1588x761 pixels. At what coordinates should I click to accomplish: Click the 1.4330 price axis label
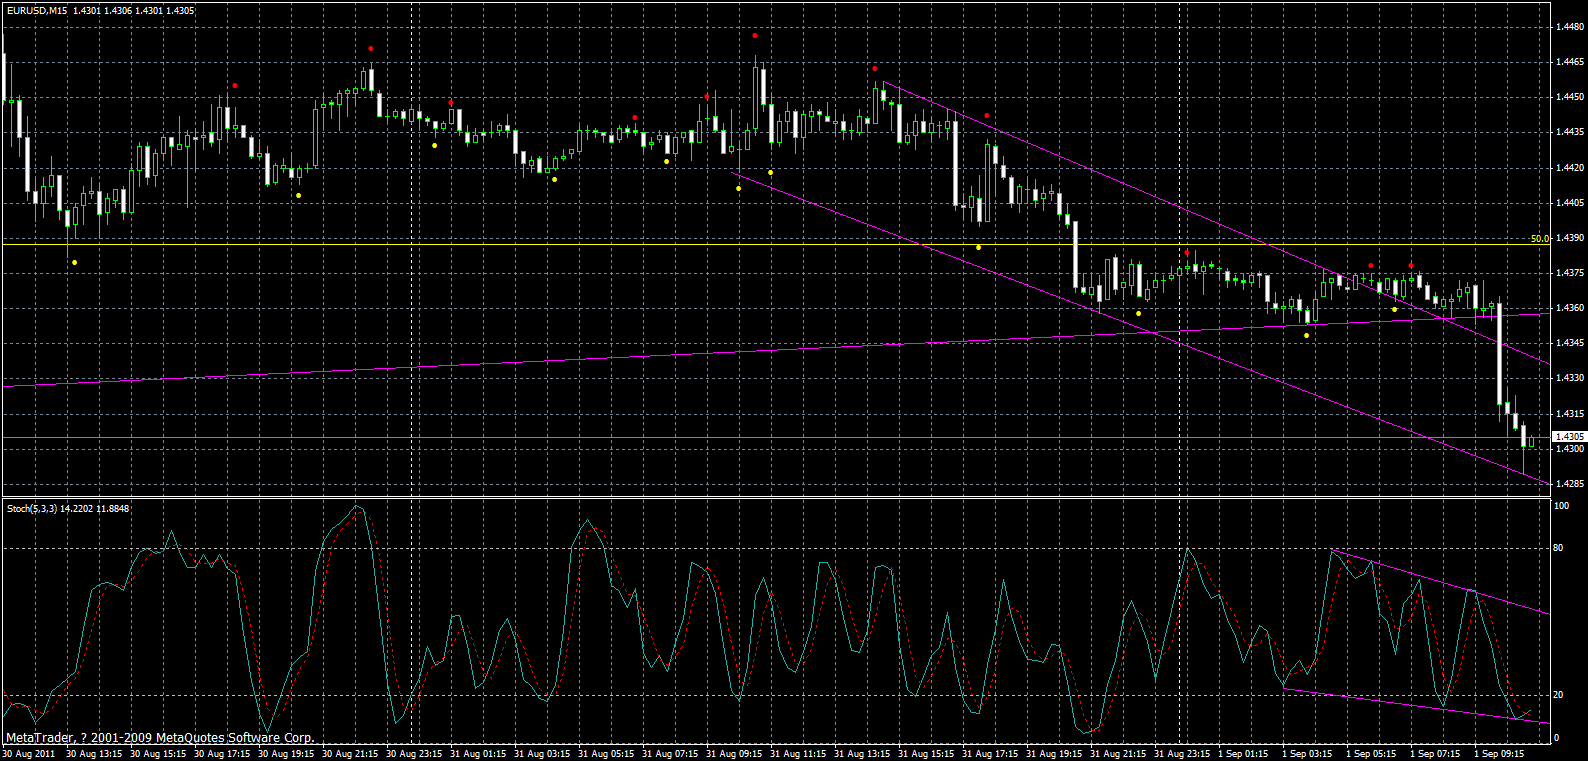(x=1570, y=378)
